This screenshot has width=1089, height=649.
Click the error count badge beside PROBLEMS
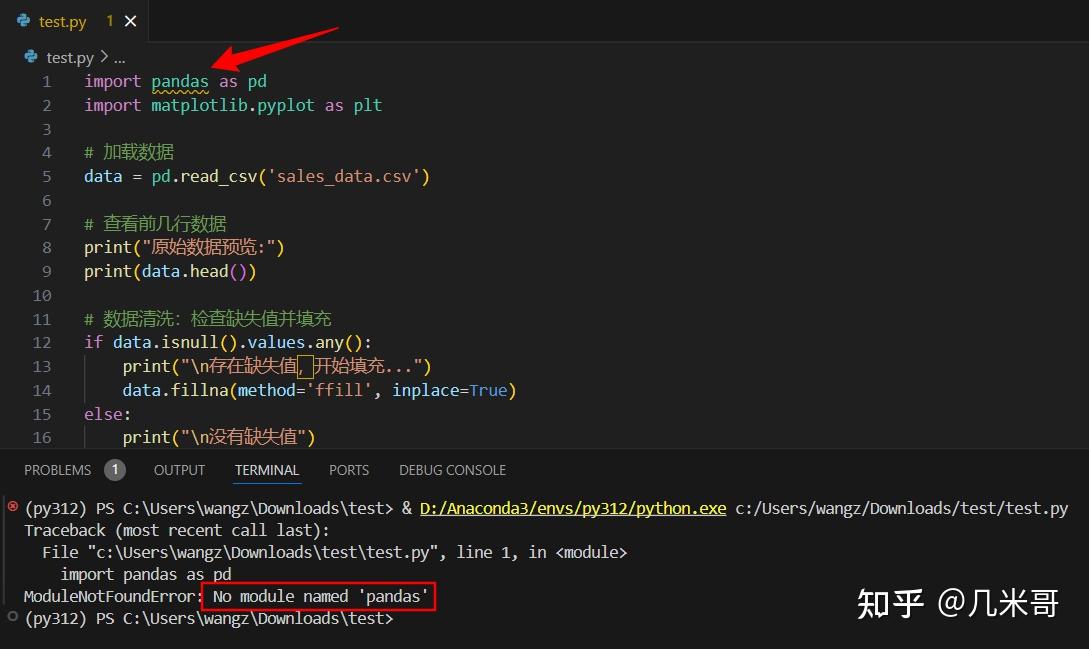(x=114, y=469)
